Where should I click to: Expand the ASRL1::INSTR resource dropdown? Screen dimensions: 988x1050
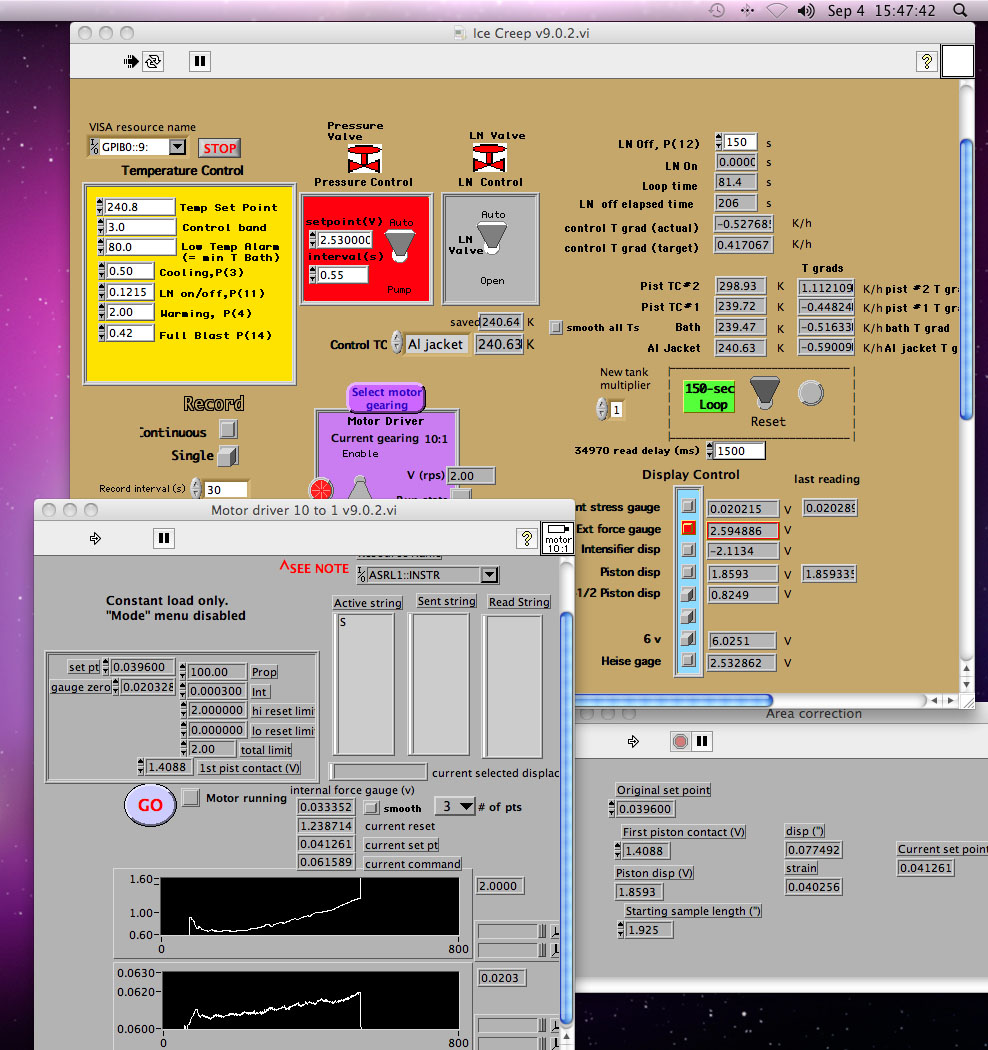pyautogui.click(x=488, y=575)
